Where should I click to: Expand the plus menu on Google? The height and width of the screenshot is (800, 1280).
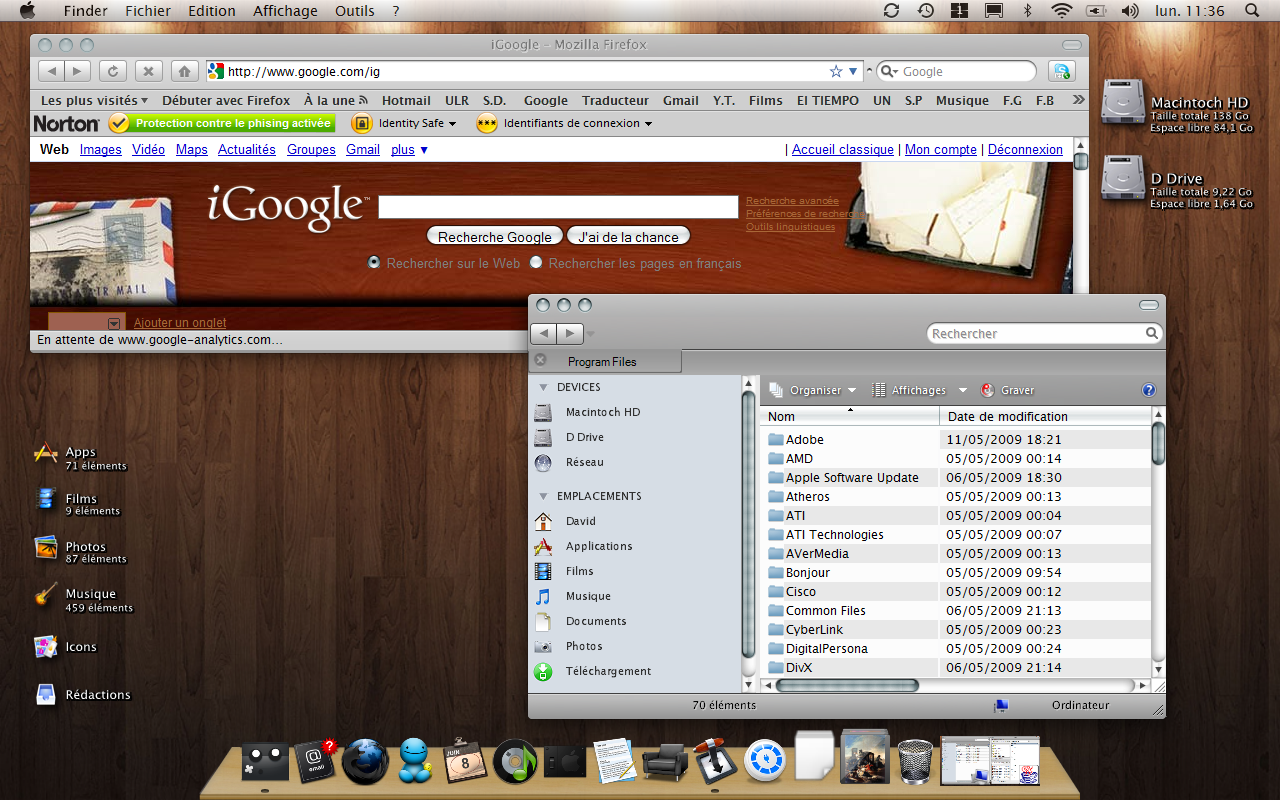point(410,150)
